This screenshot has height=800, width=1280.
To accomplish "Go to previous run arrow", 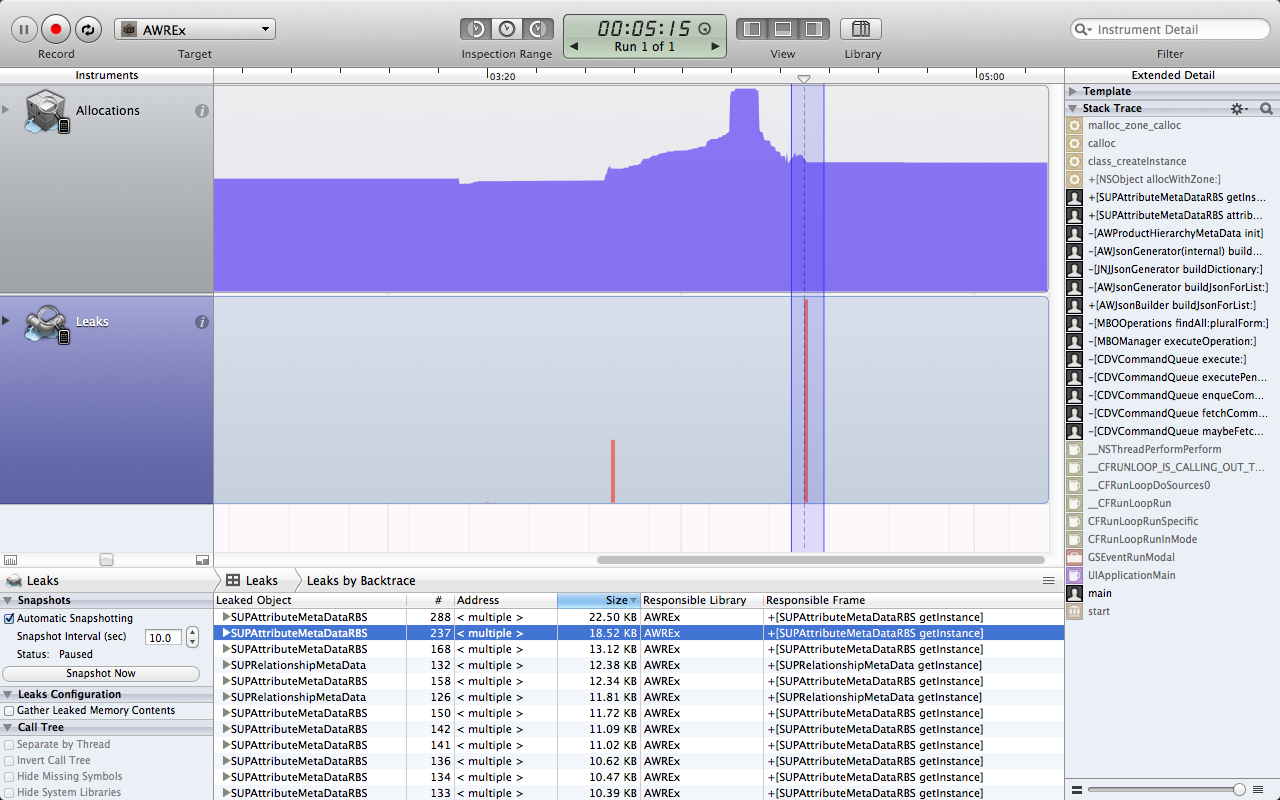I will 574,47.
